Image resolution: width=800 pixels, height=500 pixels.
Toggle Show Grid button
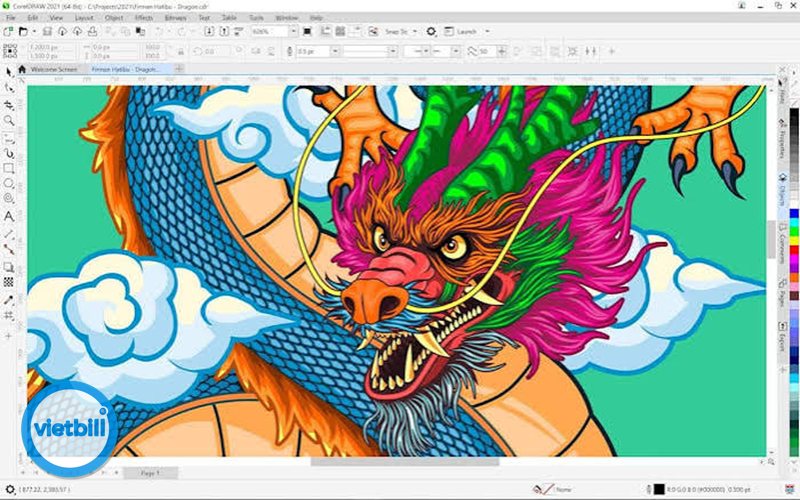point(340,32)
